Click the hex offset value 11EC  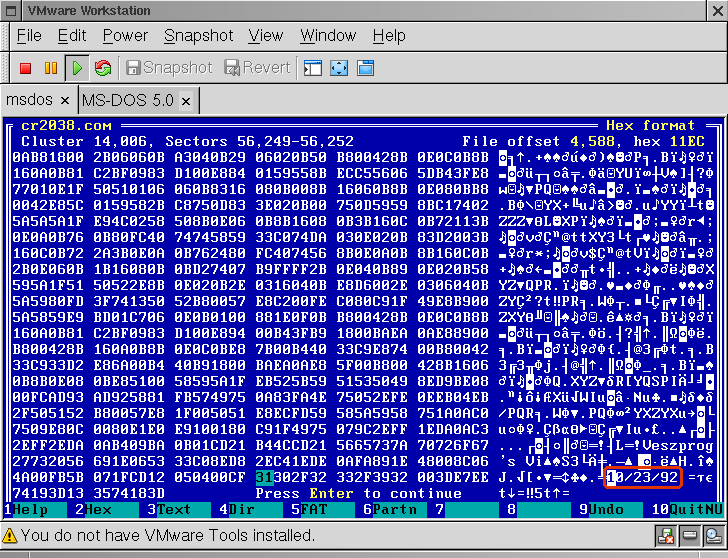tap(687, 141)
